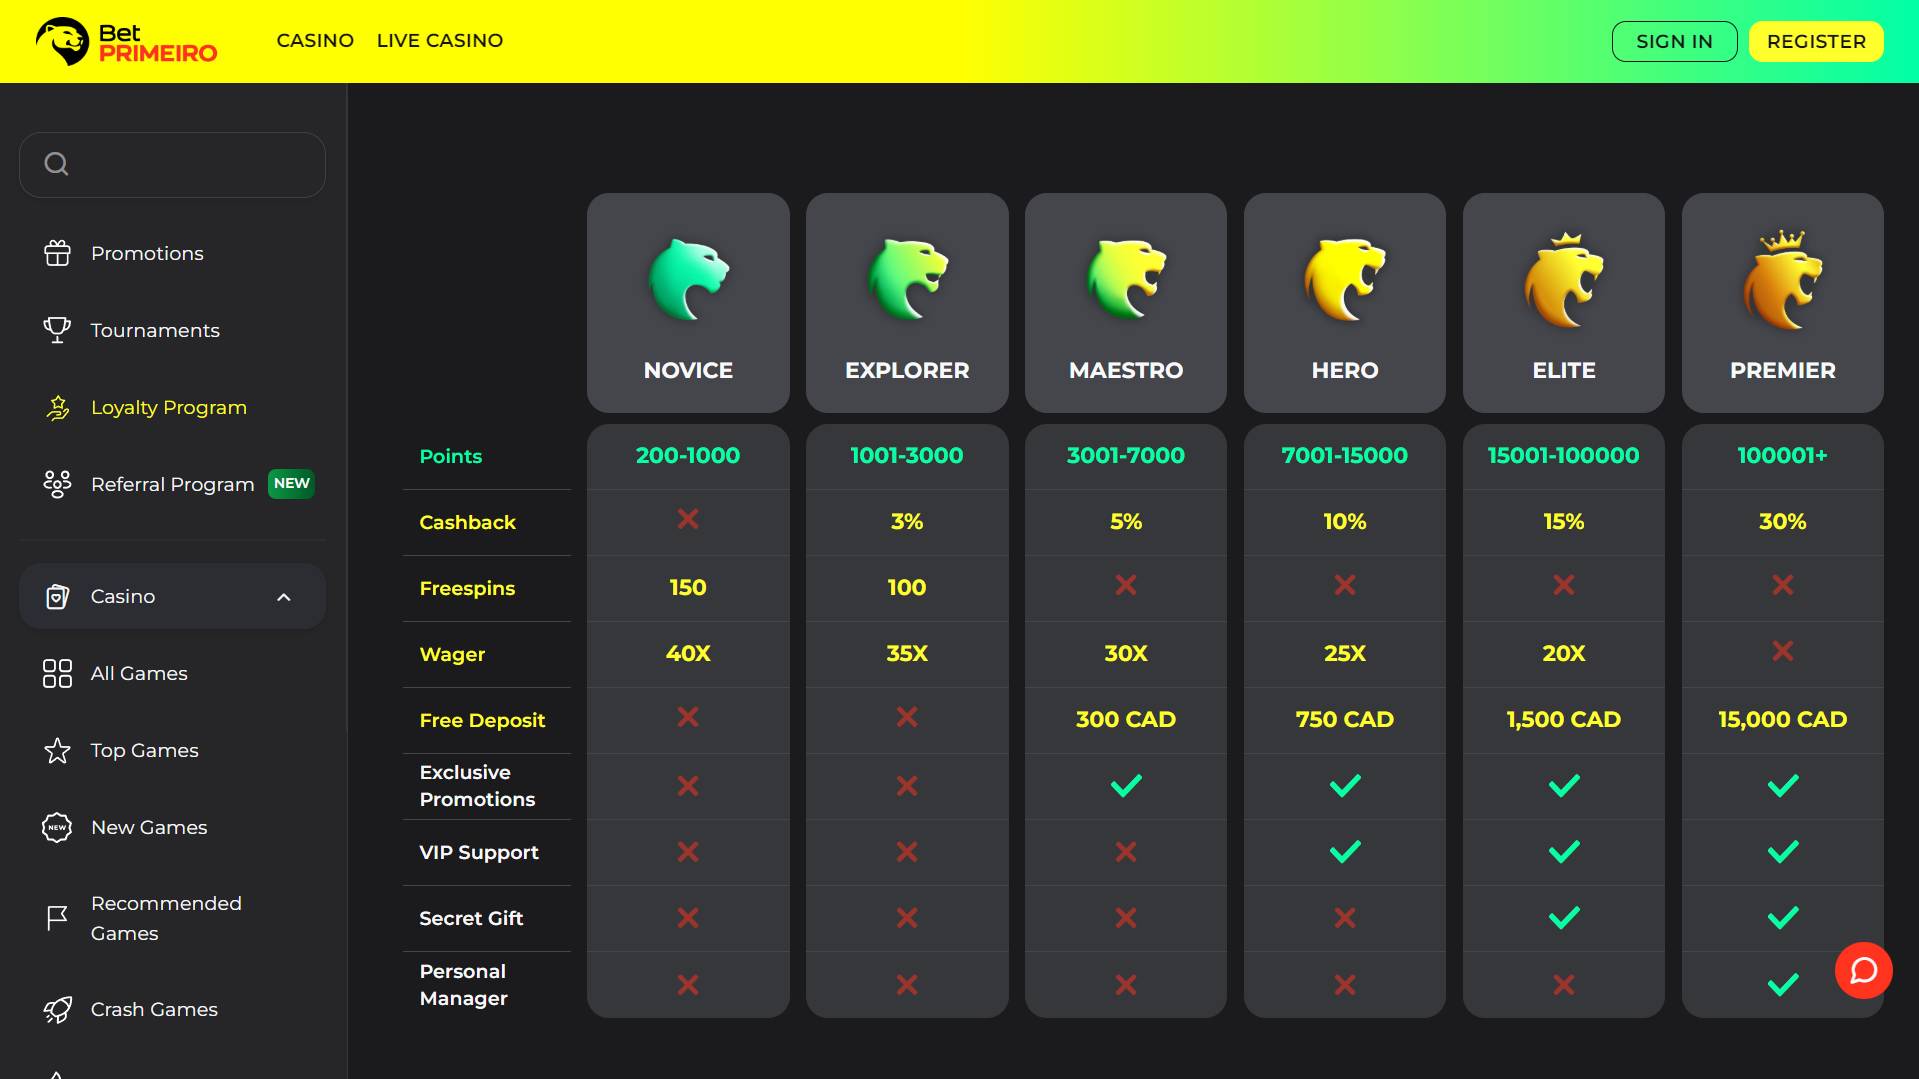1919x1079 pixels.
Task: Click the Promotions gift icon
Action: point(57,253)
